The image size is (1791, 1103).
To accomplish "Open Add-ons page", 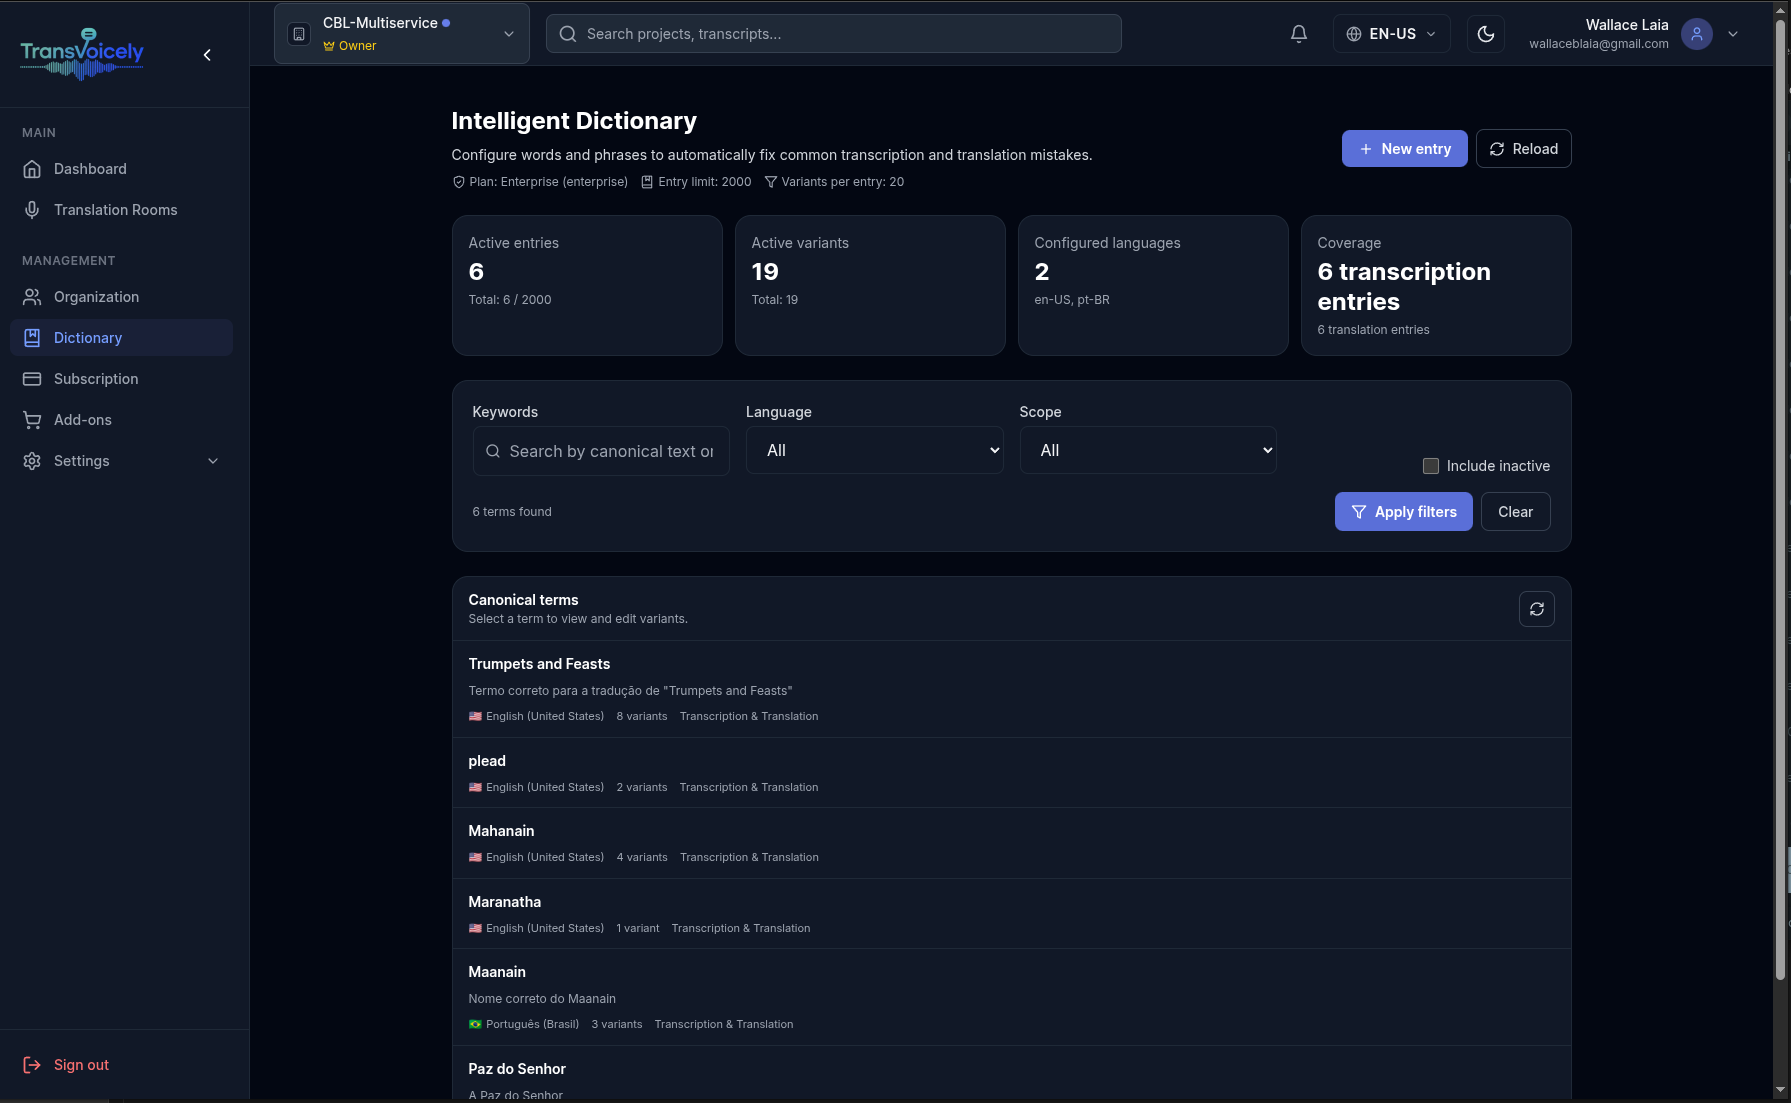I will coord(122,420).
